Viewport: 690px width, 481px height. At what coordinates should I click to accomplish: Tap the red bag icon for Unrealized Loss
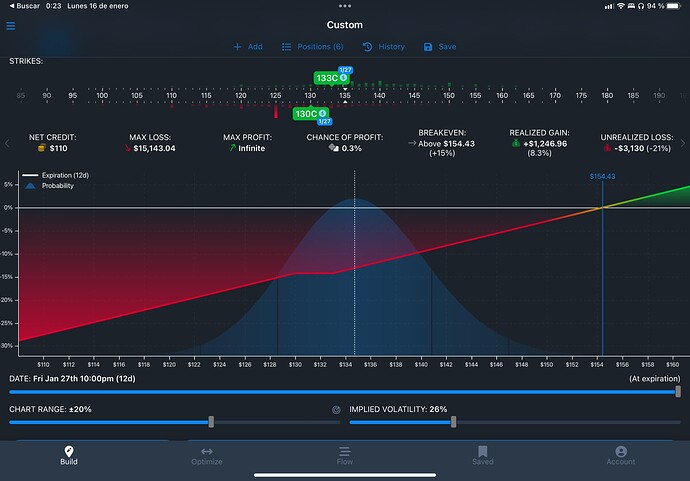click(607, 148)
